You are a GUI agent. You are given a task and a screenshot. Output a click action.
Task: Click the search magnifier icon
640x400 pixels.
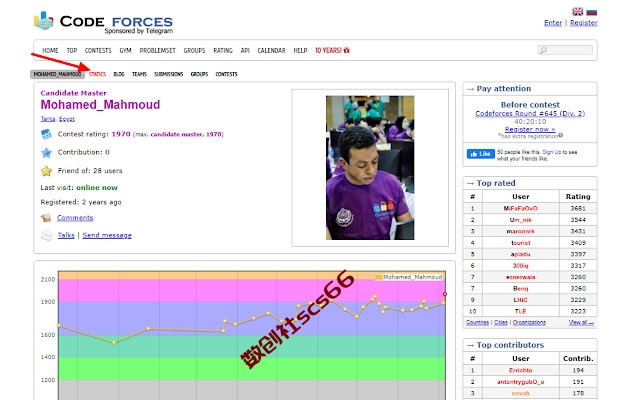543,50
